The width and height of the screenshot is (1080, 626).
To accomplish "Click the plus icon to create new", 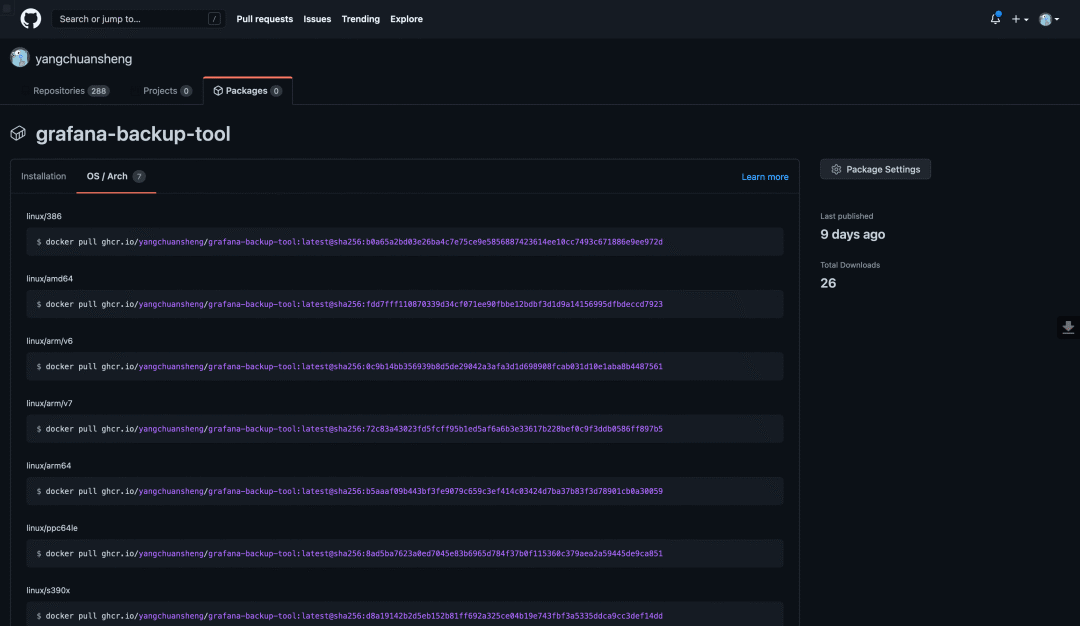I will tap(1014, 18).
